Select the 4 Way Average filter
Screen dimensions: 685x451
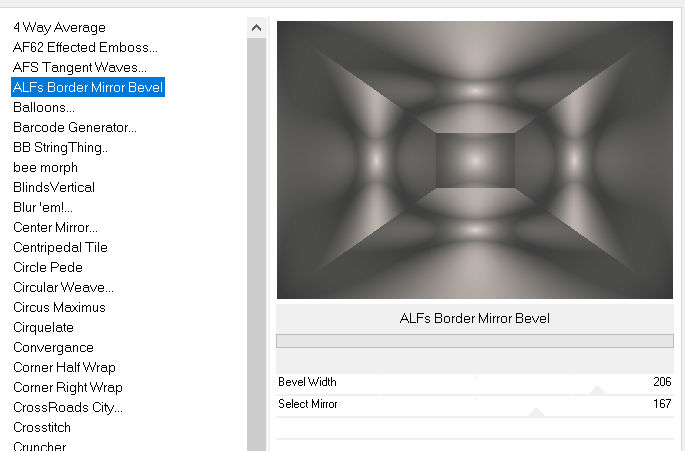pos(59,27)
